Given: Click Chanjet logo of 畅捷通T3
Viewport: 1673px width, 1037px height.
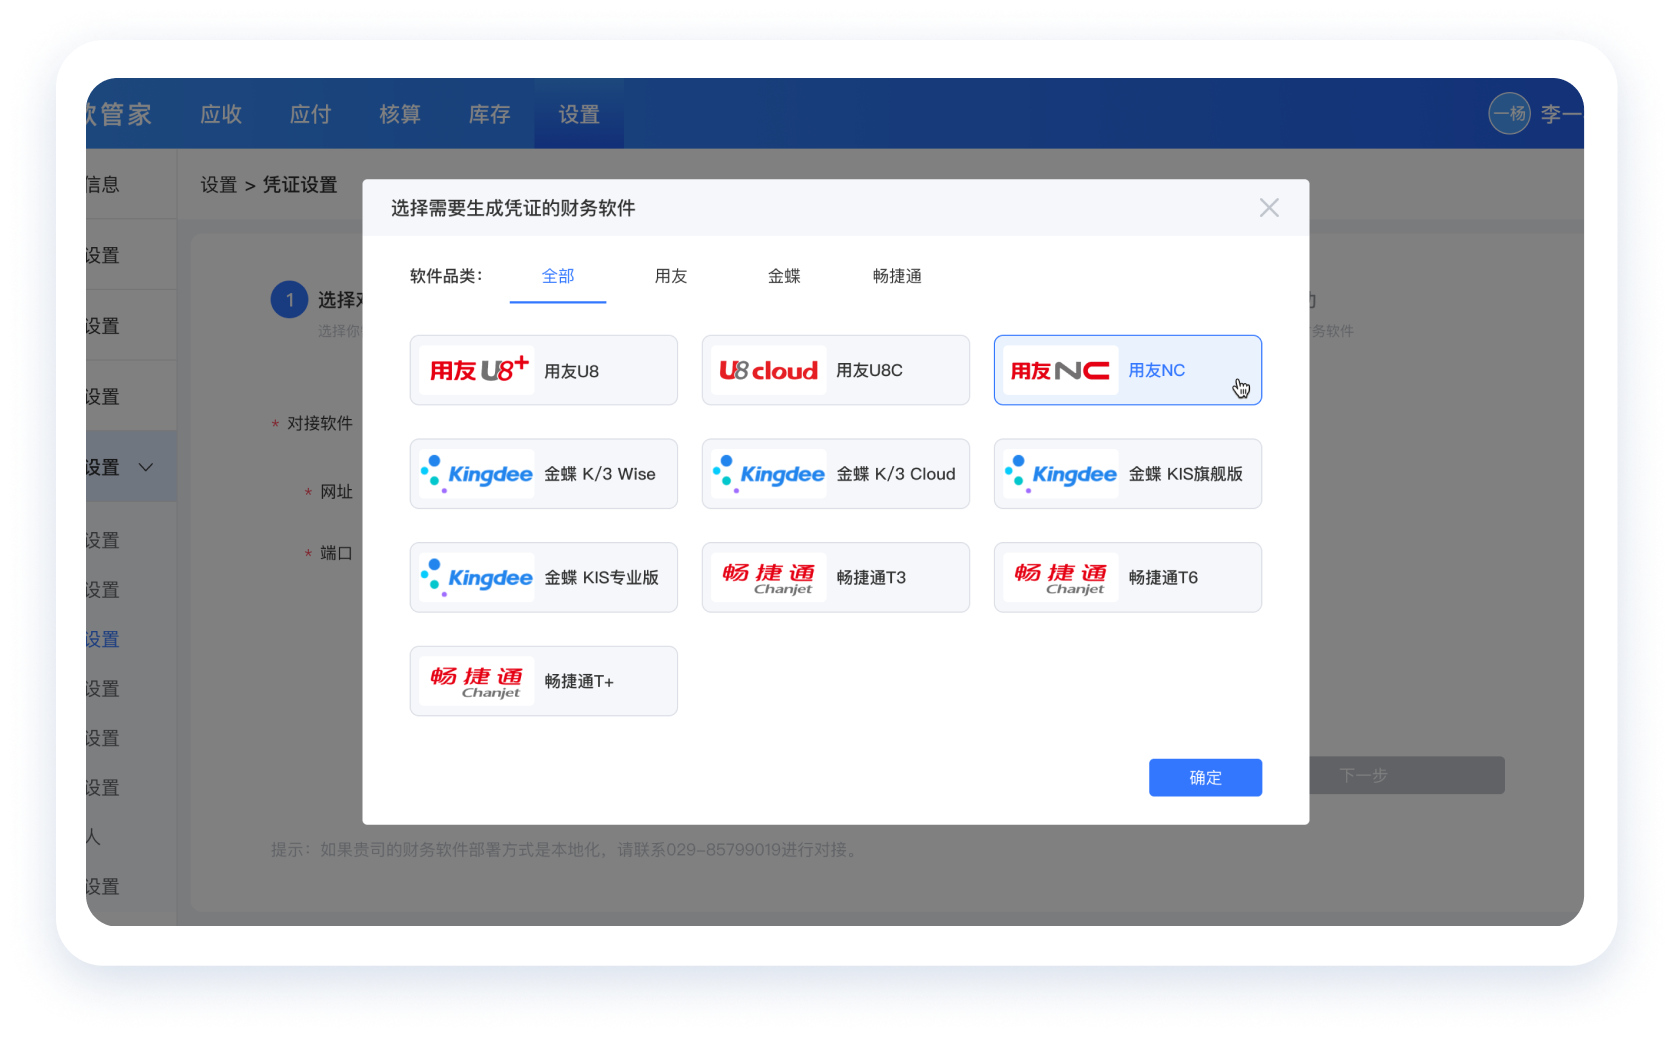Looking at the screenshot, I should (768, 577).
